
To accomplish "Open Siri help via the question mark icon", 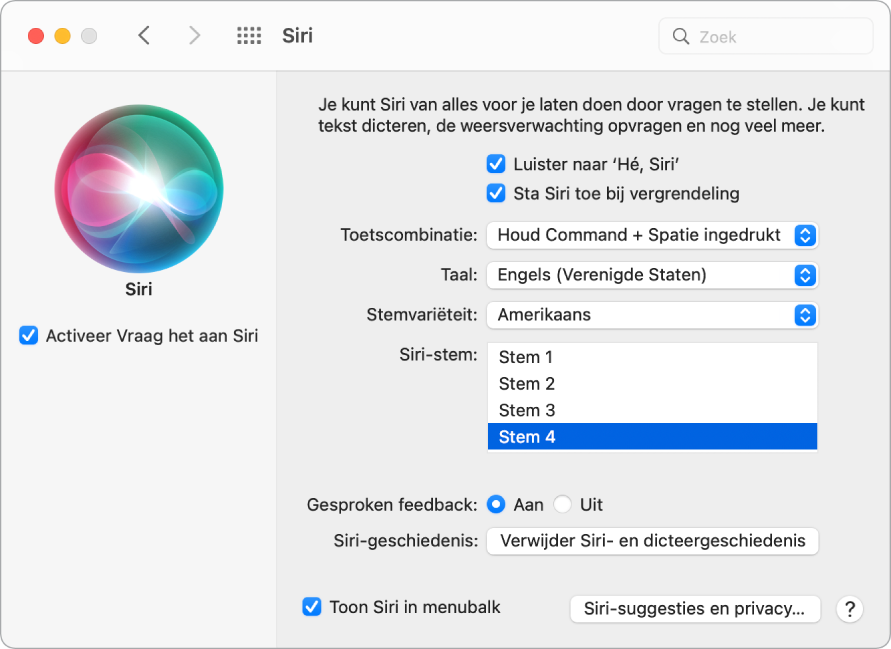I will pyautogui.click(x=849, y=608).
